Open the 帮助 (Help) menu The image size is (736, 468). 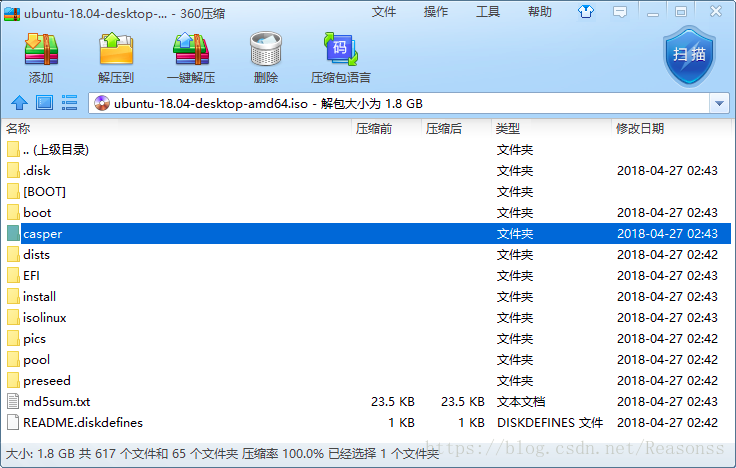[x=540, y=12]
